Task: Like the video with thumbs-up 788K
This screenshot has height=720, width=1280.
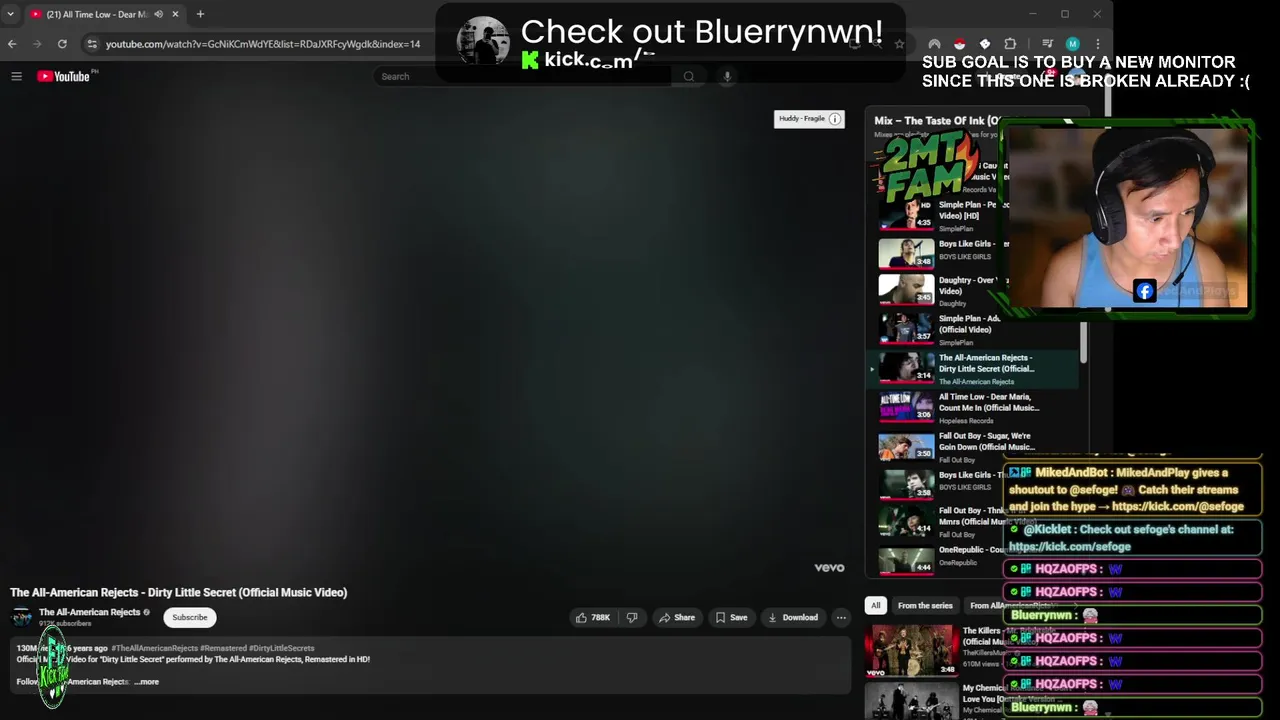Action: coord(593,617)
